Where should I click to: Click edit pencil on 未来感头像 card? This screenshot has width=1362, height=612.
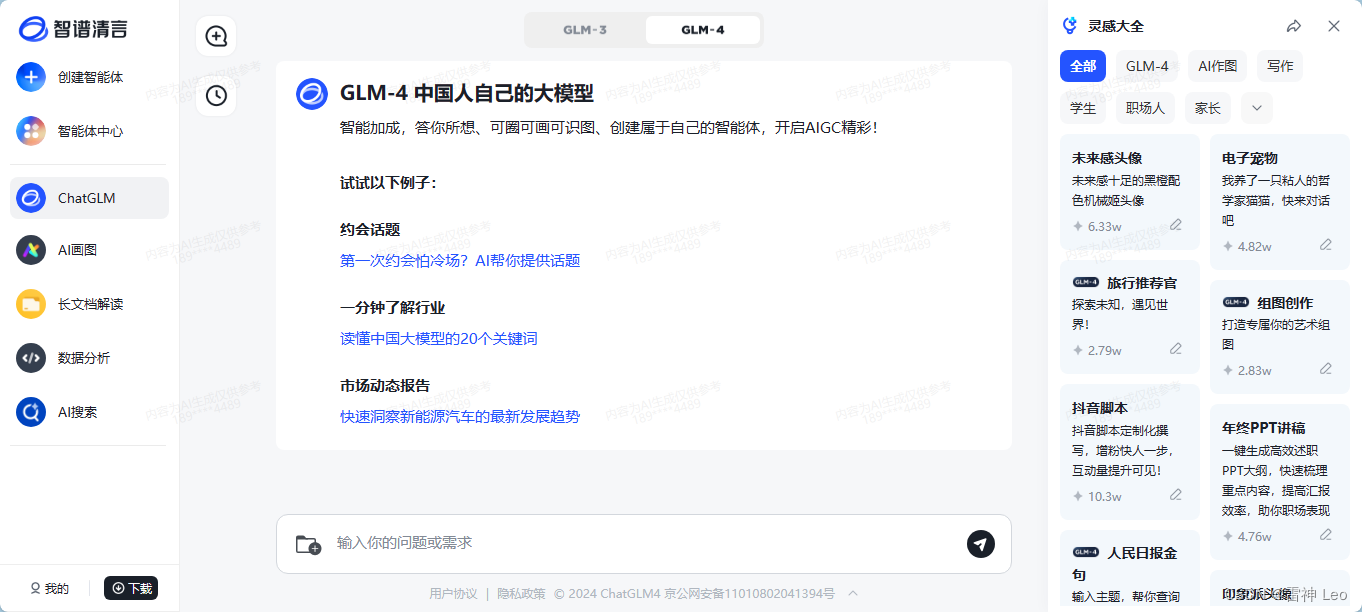point(1176,225)
